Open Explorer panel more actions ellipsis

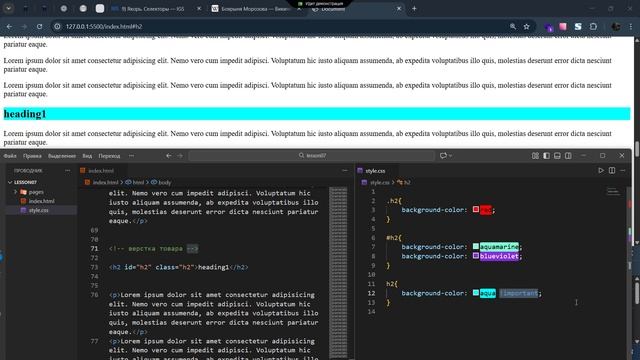[x=67, y=171]
